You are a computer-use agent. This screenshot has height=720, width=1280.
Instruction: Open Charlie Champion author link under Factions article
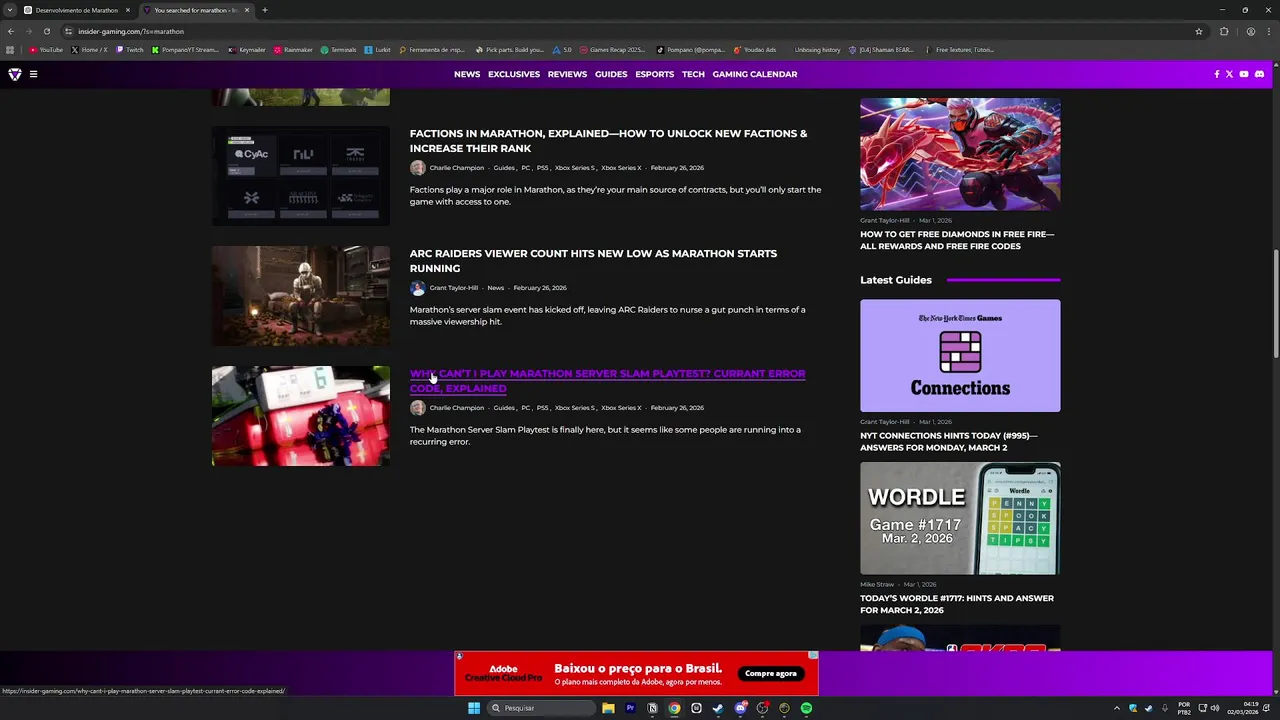tap(457, 168)
